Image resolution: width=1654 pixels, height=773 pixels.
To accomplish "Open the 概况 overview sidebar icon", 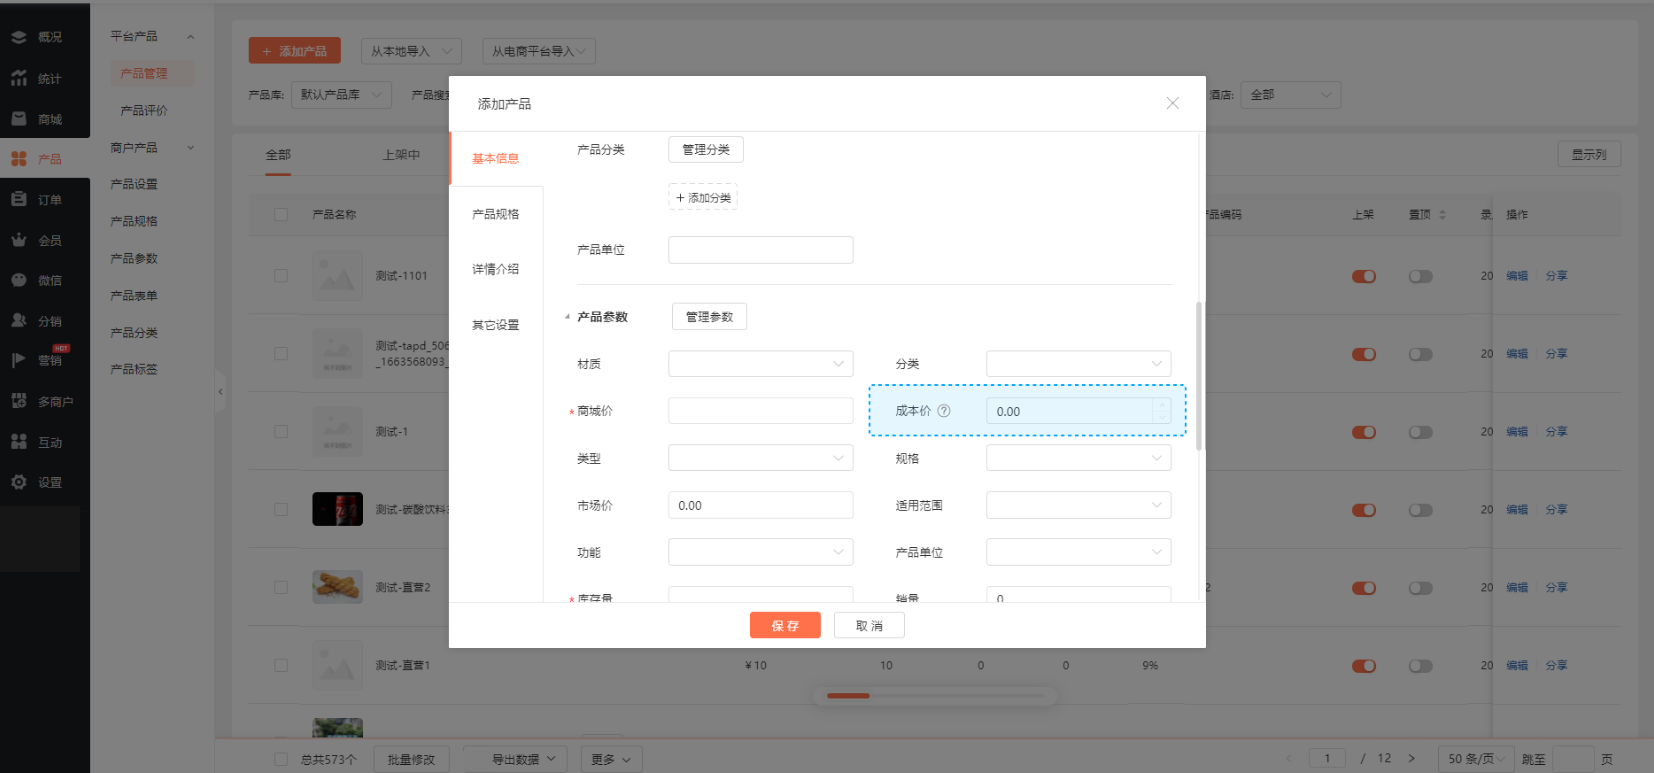I will pyautogui.click(x=19, y=37).
